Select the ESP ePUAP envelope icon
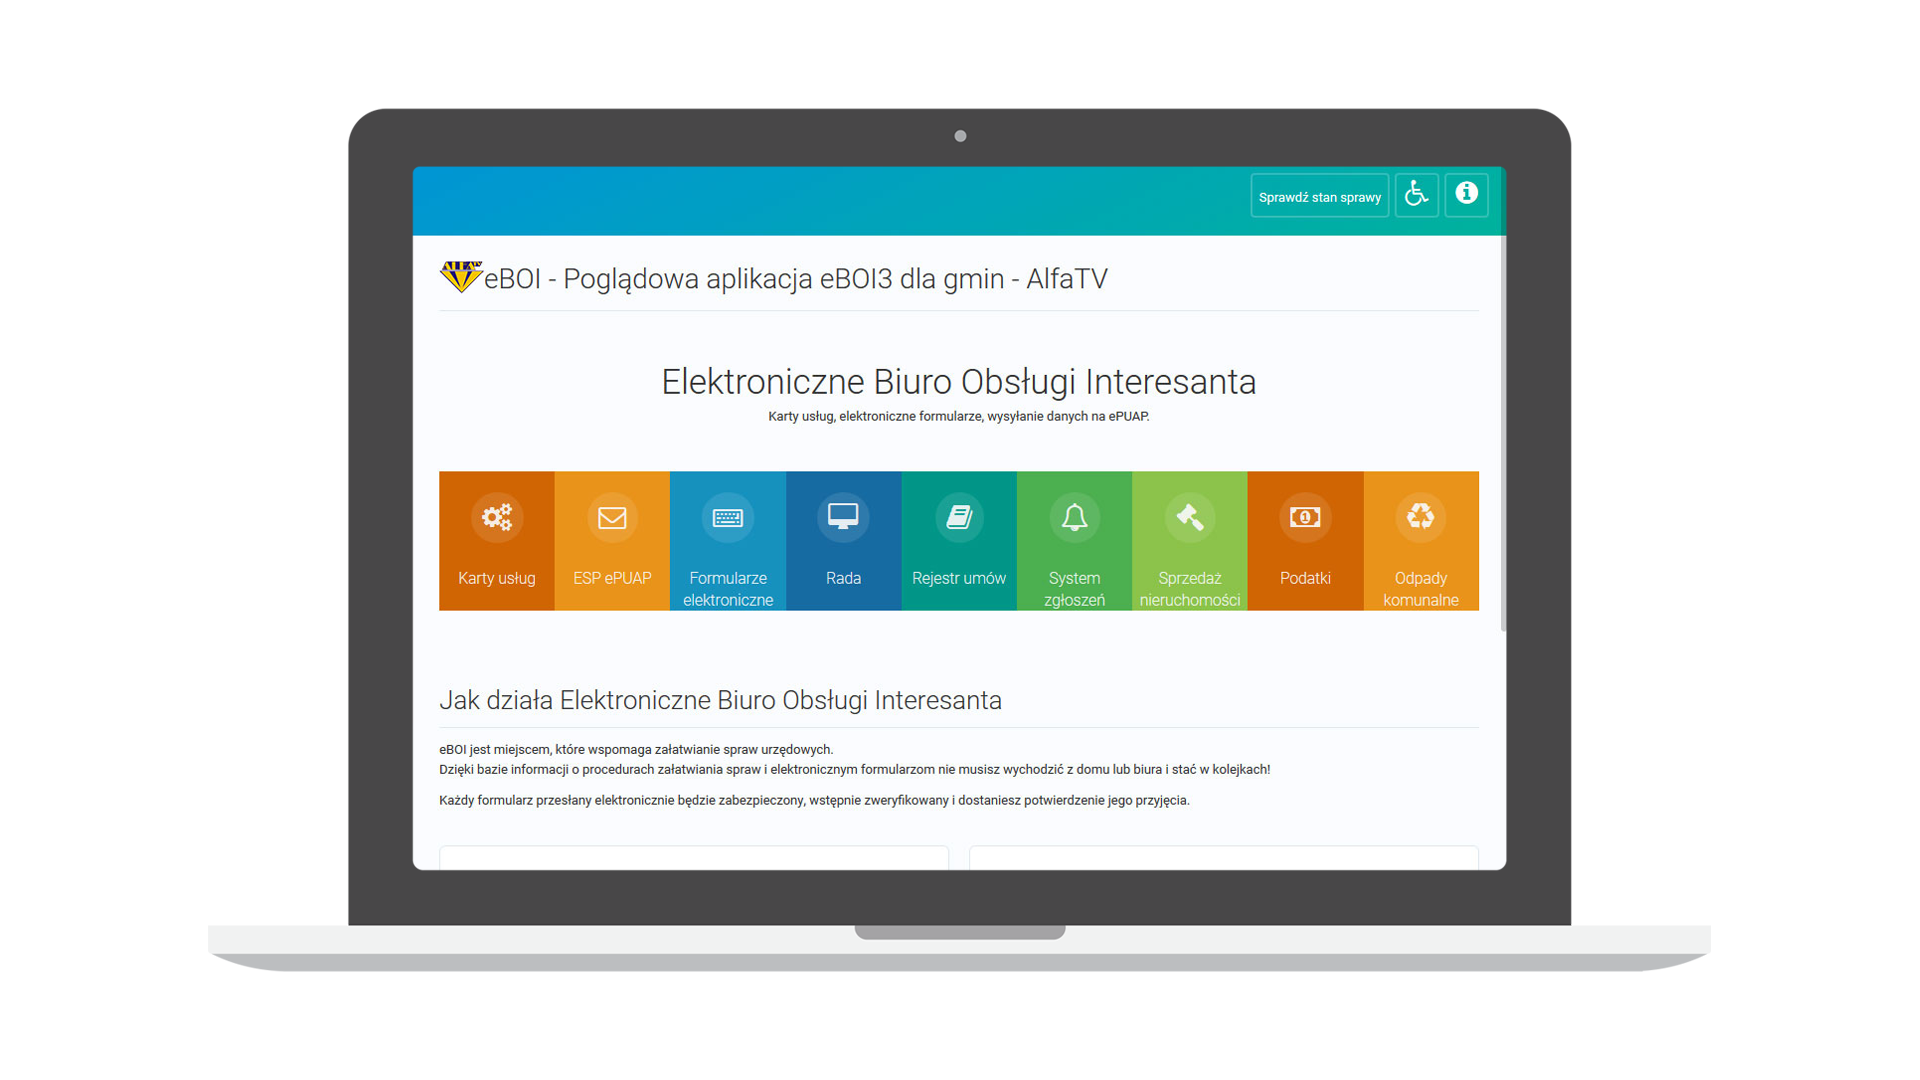The image size is (1920, 1080). [612, 517]
